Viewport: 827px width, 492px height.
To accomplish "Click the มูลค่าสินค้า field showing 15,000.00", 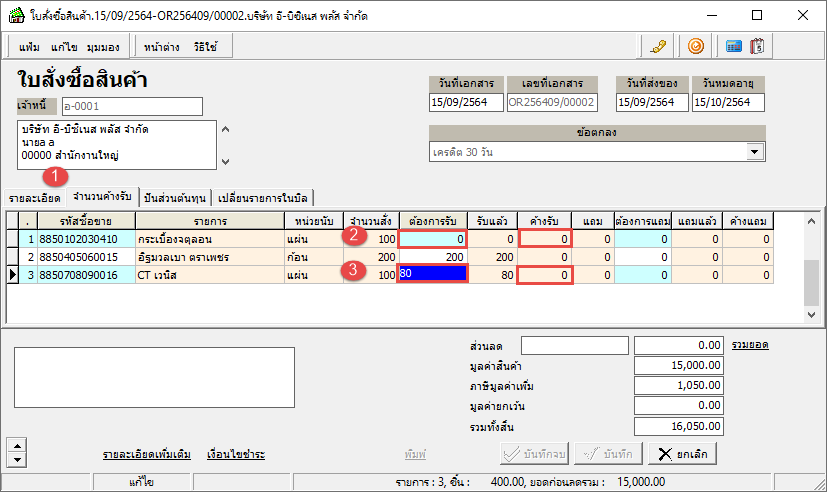I will 679,365.
